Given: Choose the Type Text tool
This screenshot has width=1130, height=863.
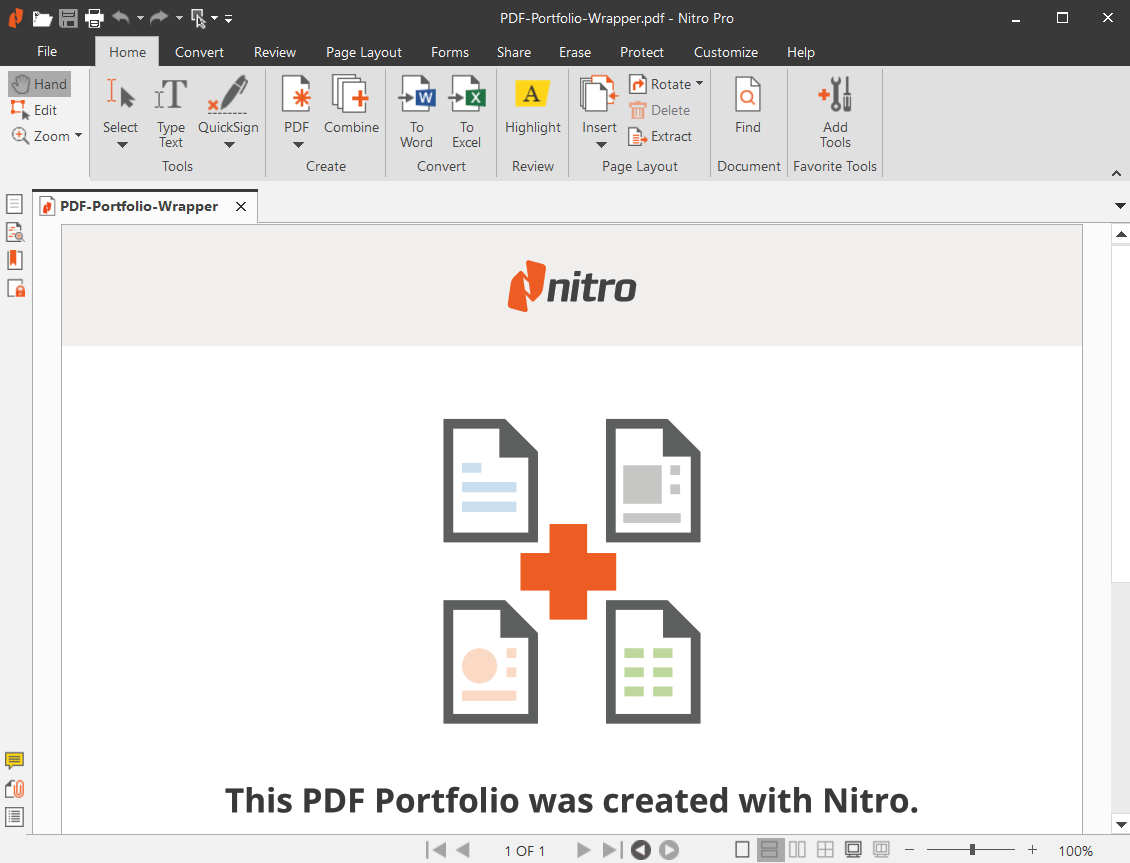Looking at the screenshot, I should click(x=171, y=112).
